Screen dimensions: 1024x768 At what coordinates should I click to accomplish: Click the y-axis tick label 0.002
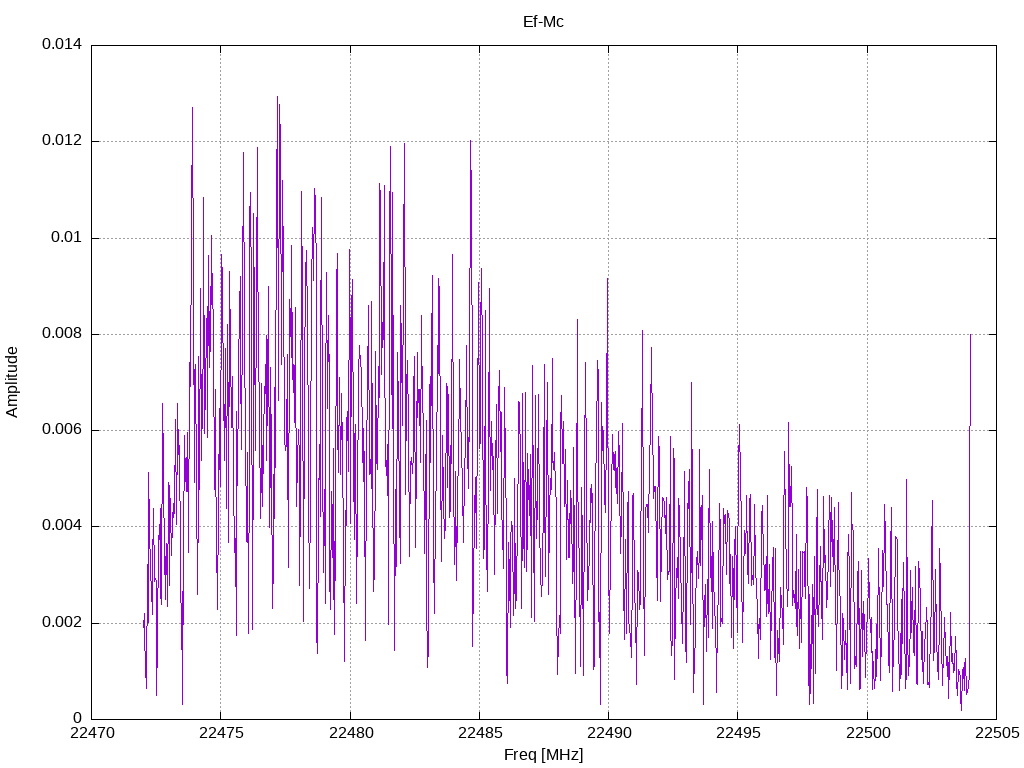tap(62, 622)
